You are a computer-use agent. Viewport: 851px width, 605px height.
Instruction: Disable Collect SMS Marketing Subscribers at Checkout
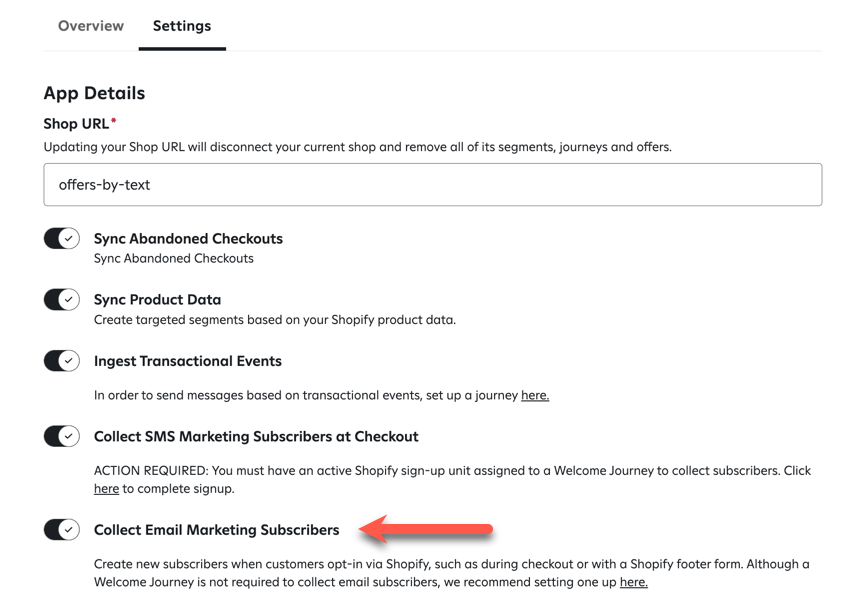pyautogui.click(x=61, y=437)
